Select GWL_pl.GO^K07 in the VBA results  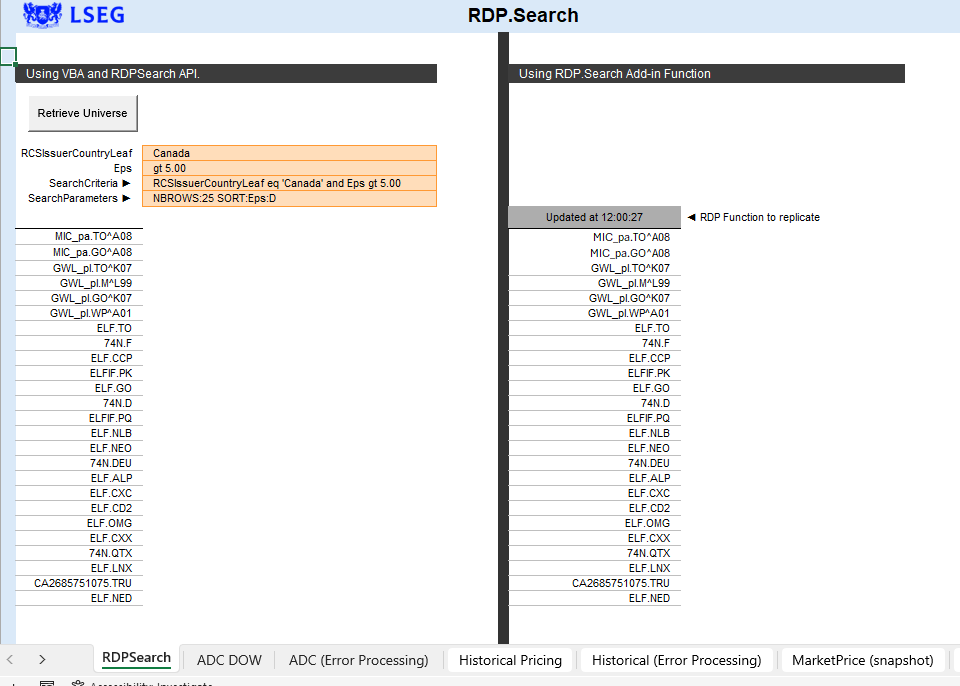79,298
